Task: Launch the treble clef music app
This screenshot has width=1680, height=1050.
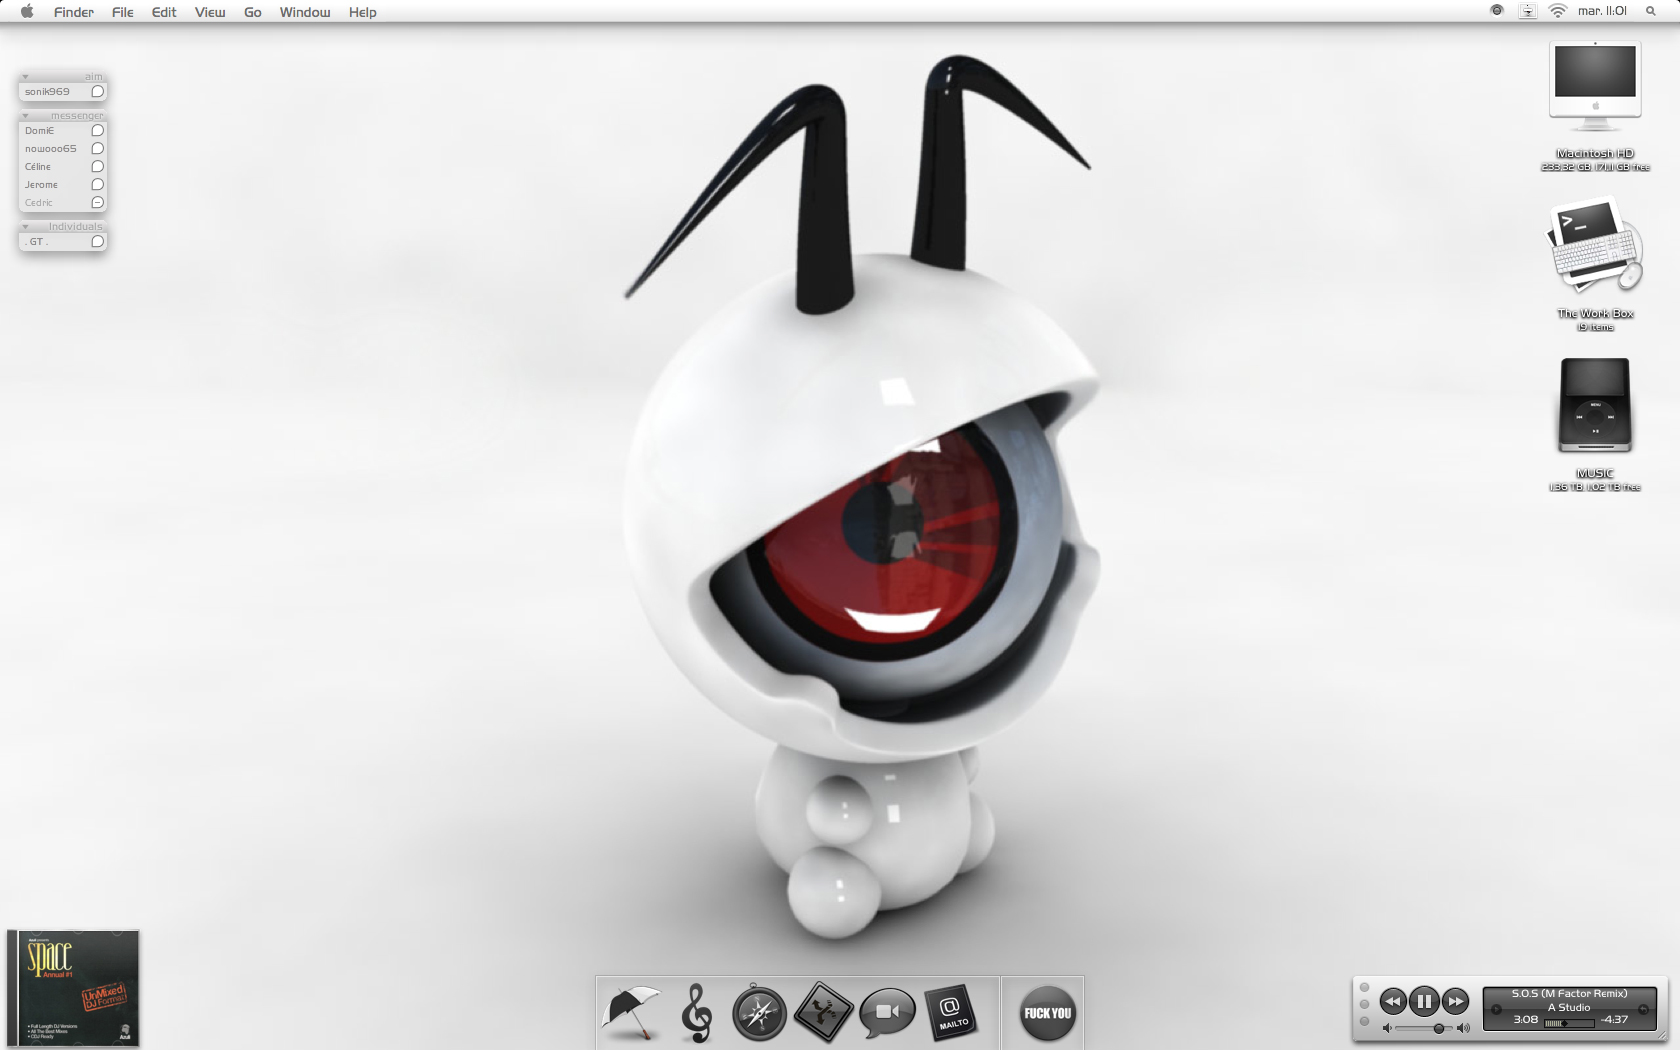Action: tap(696, 1013)
